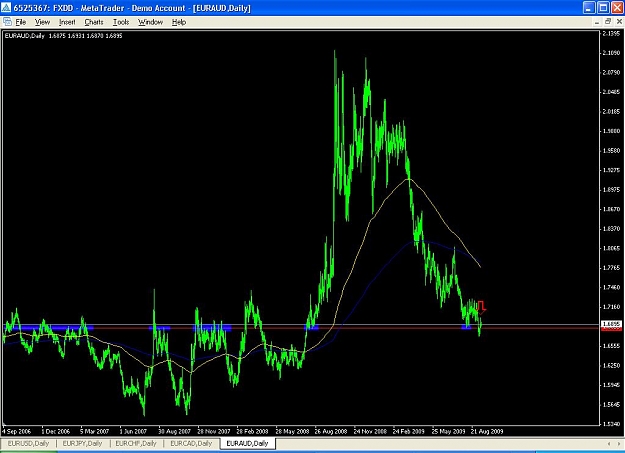Screen dimensions: 625x453
Task: Click the chart document icon beside the File menu
Action: point(8,22)
